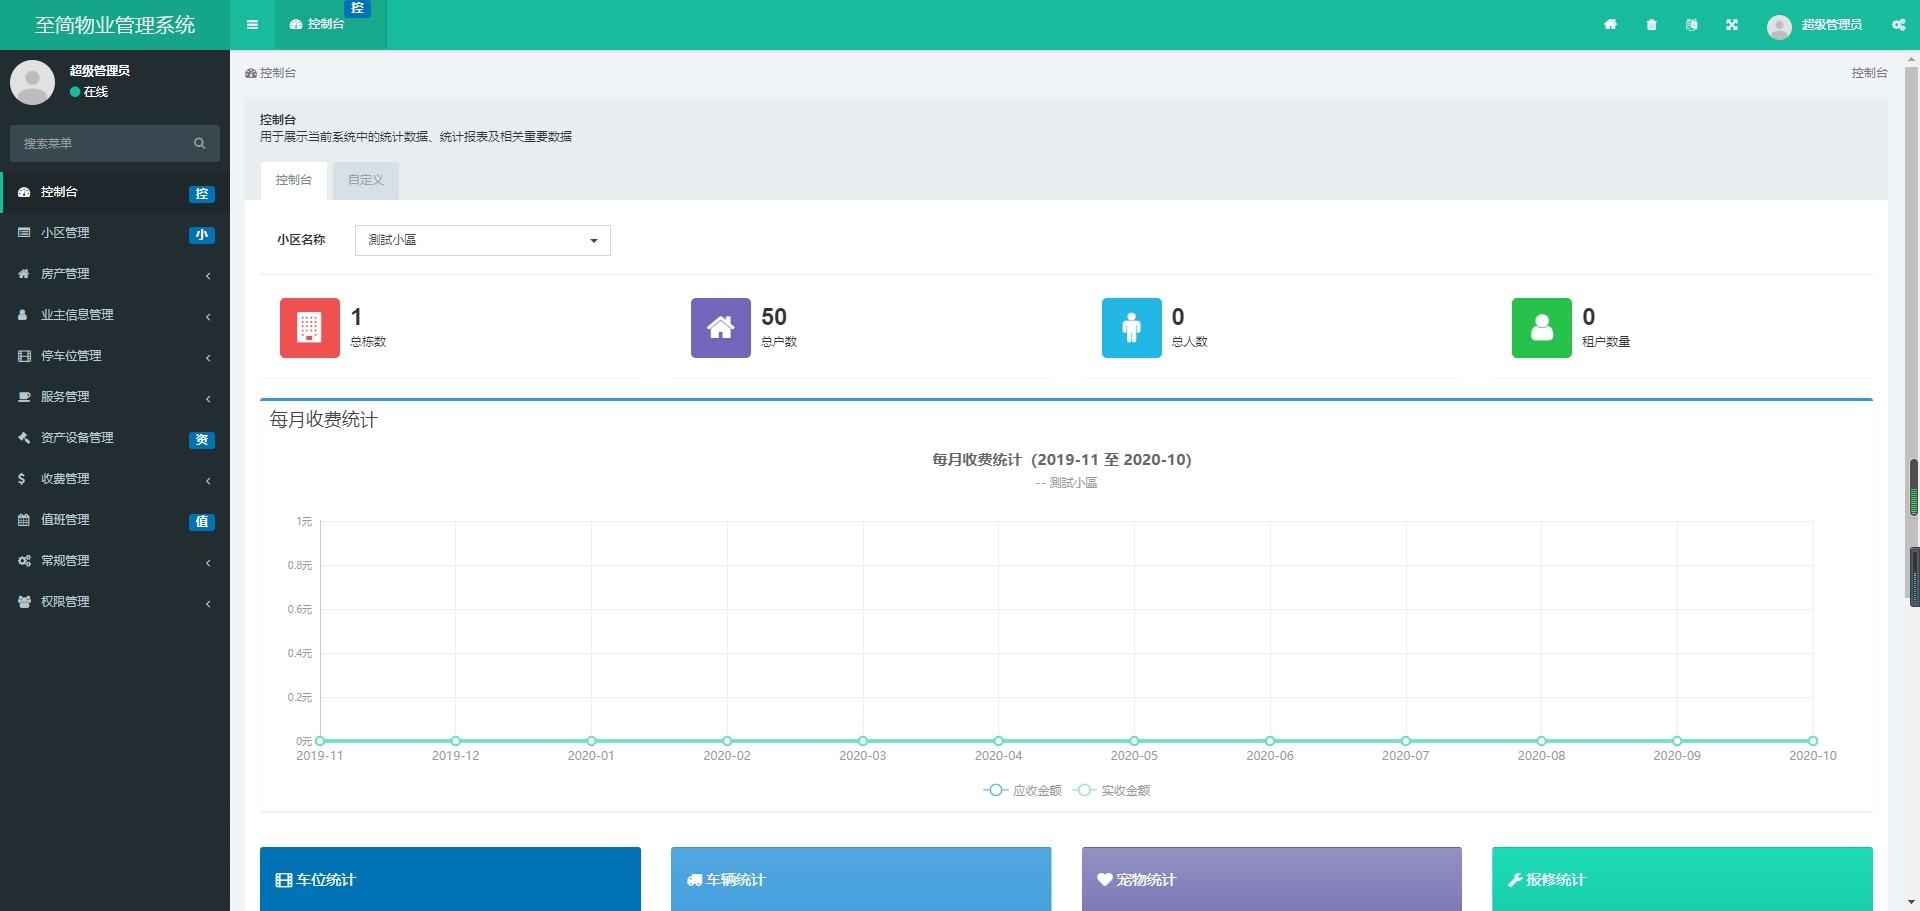Toggle fullscreen with the expand-arrows icon
The image size is (1920, 911).
click(x=1731, y=25)
